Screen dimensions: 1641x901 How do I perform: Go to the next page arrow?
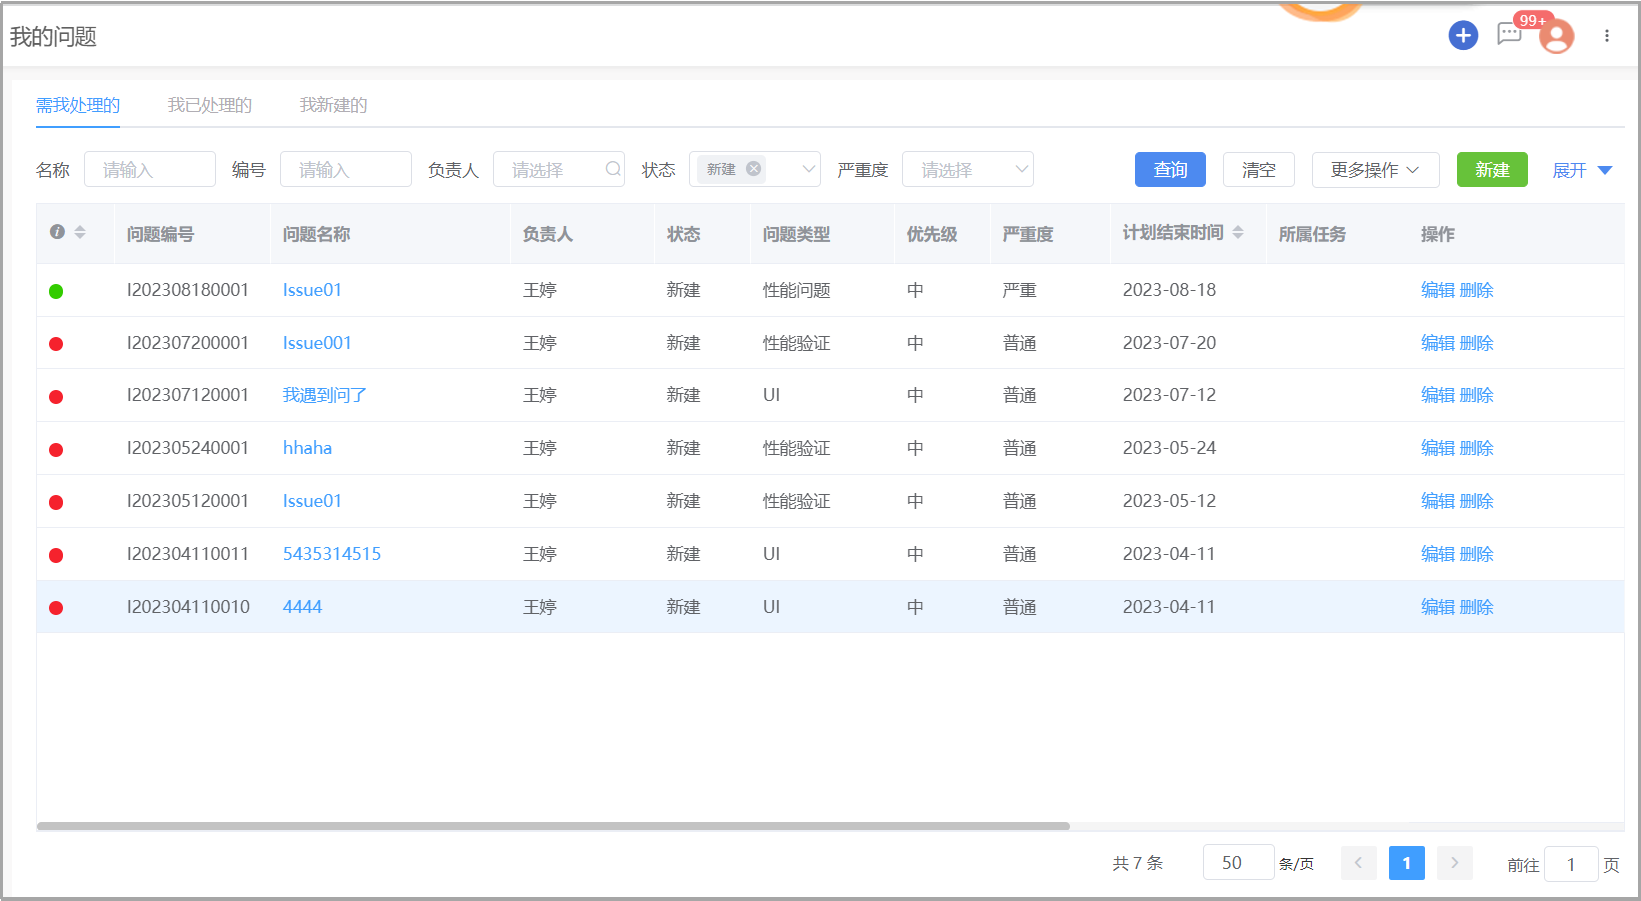[x=1454, y=863]
